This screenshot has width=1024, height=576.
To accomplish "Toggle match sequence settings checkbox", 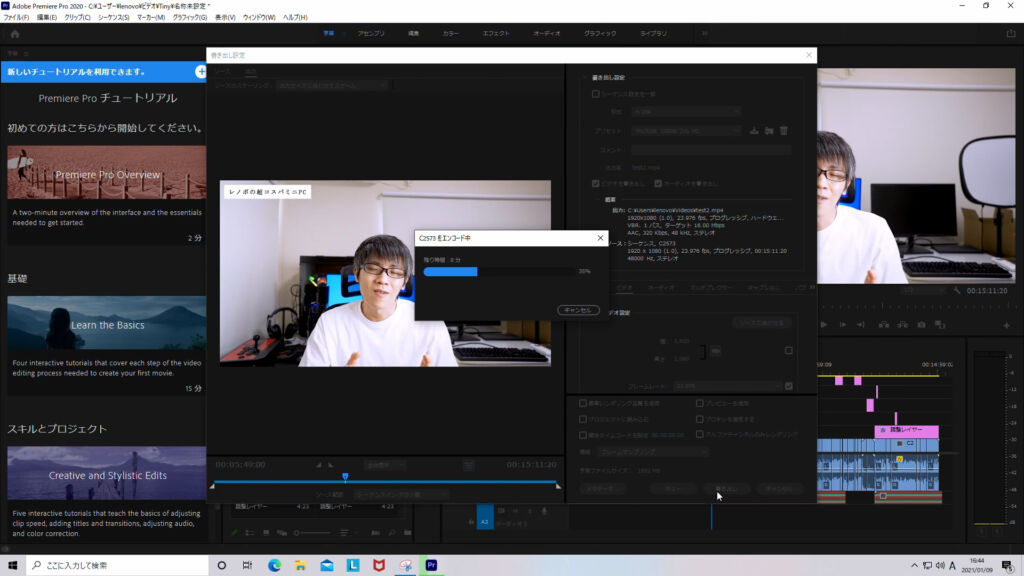I will click(596, 94).
